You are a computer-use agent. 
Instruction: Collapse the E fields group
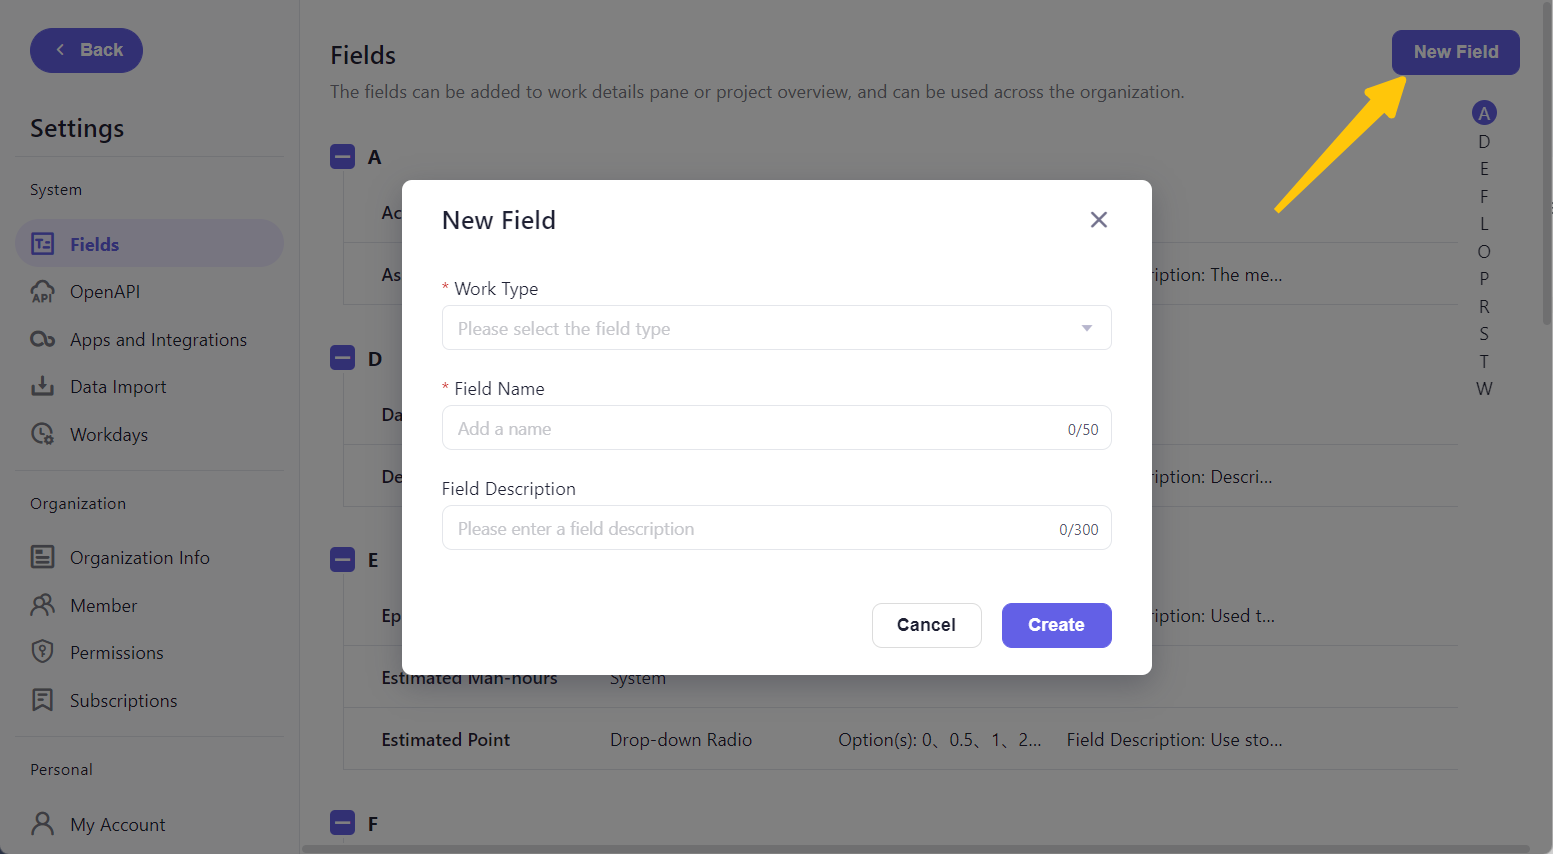(343, 560)
